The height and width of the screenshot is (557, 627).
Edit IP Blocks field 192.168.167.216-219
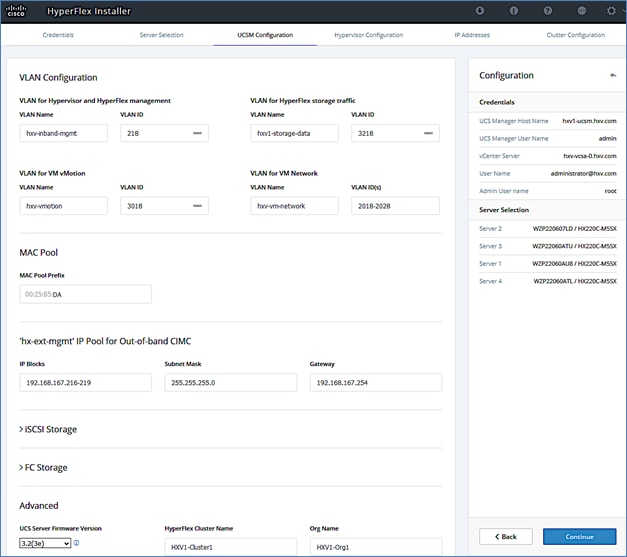point(86,383)
